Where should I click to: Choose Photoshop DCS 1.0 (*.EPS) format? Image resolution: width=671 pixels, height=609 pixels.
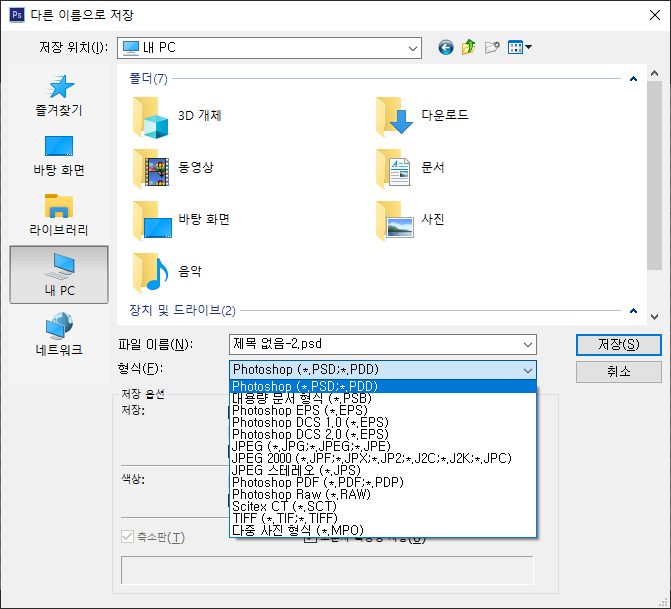[383, 422]
